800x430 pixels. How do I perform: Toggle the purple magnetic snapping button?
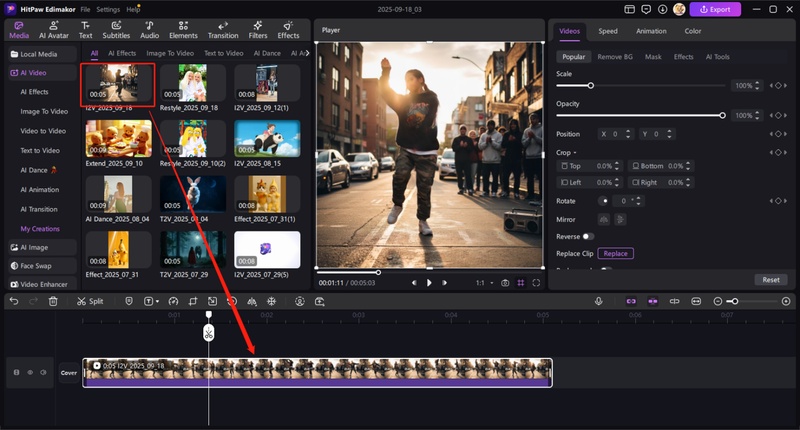point(653,301)
